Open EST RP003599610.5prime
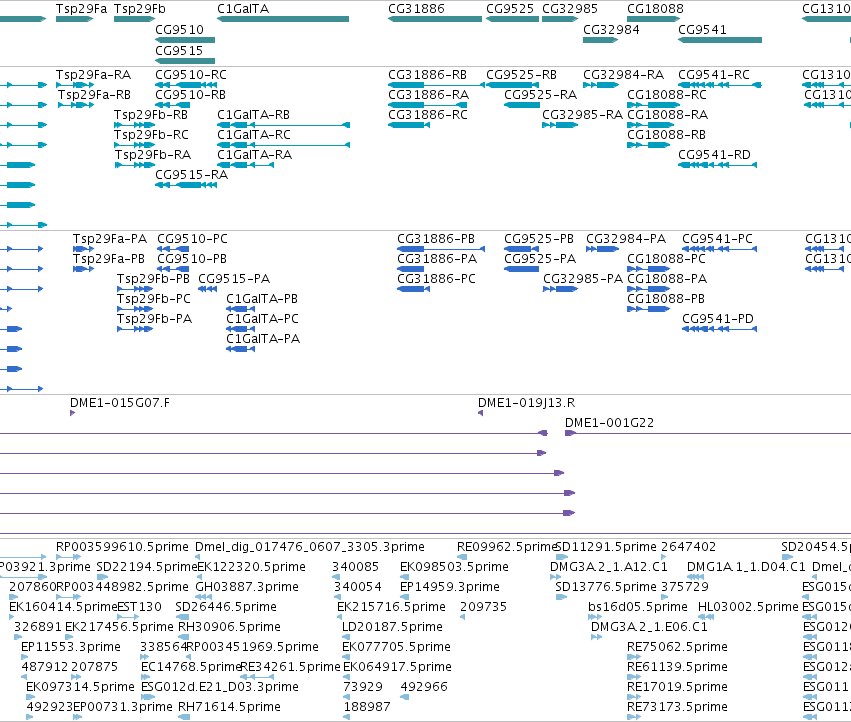 click(x=68, y=557)
